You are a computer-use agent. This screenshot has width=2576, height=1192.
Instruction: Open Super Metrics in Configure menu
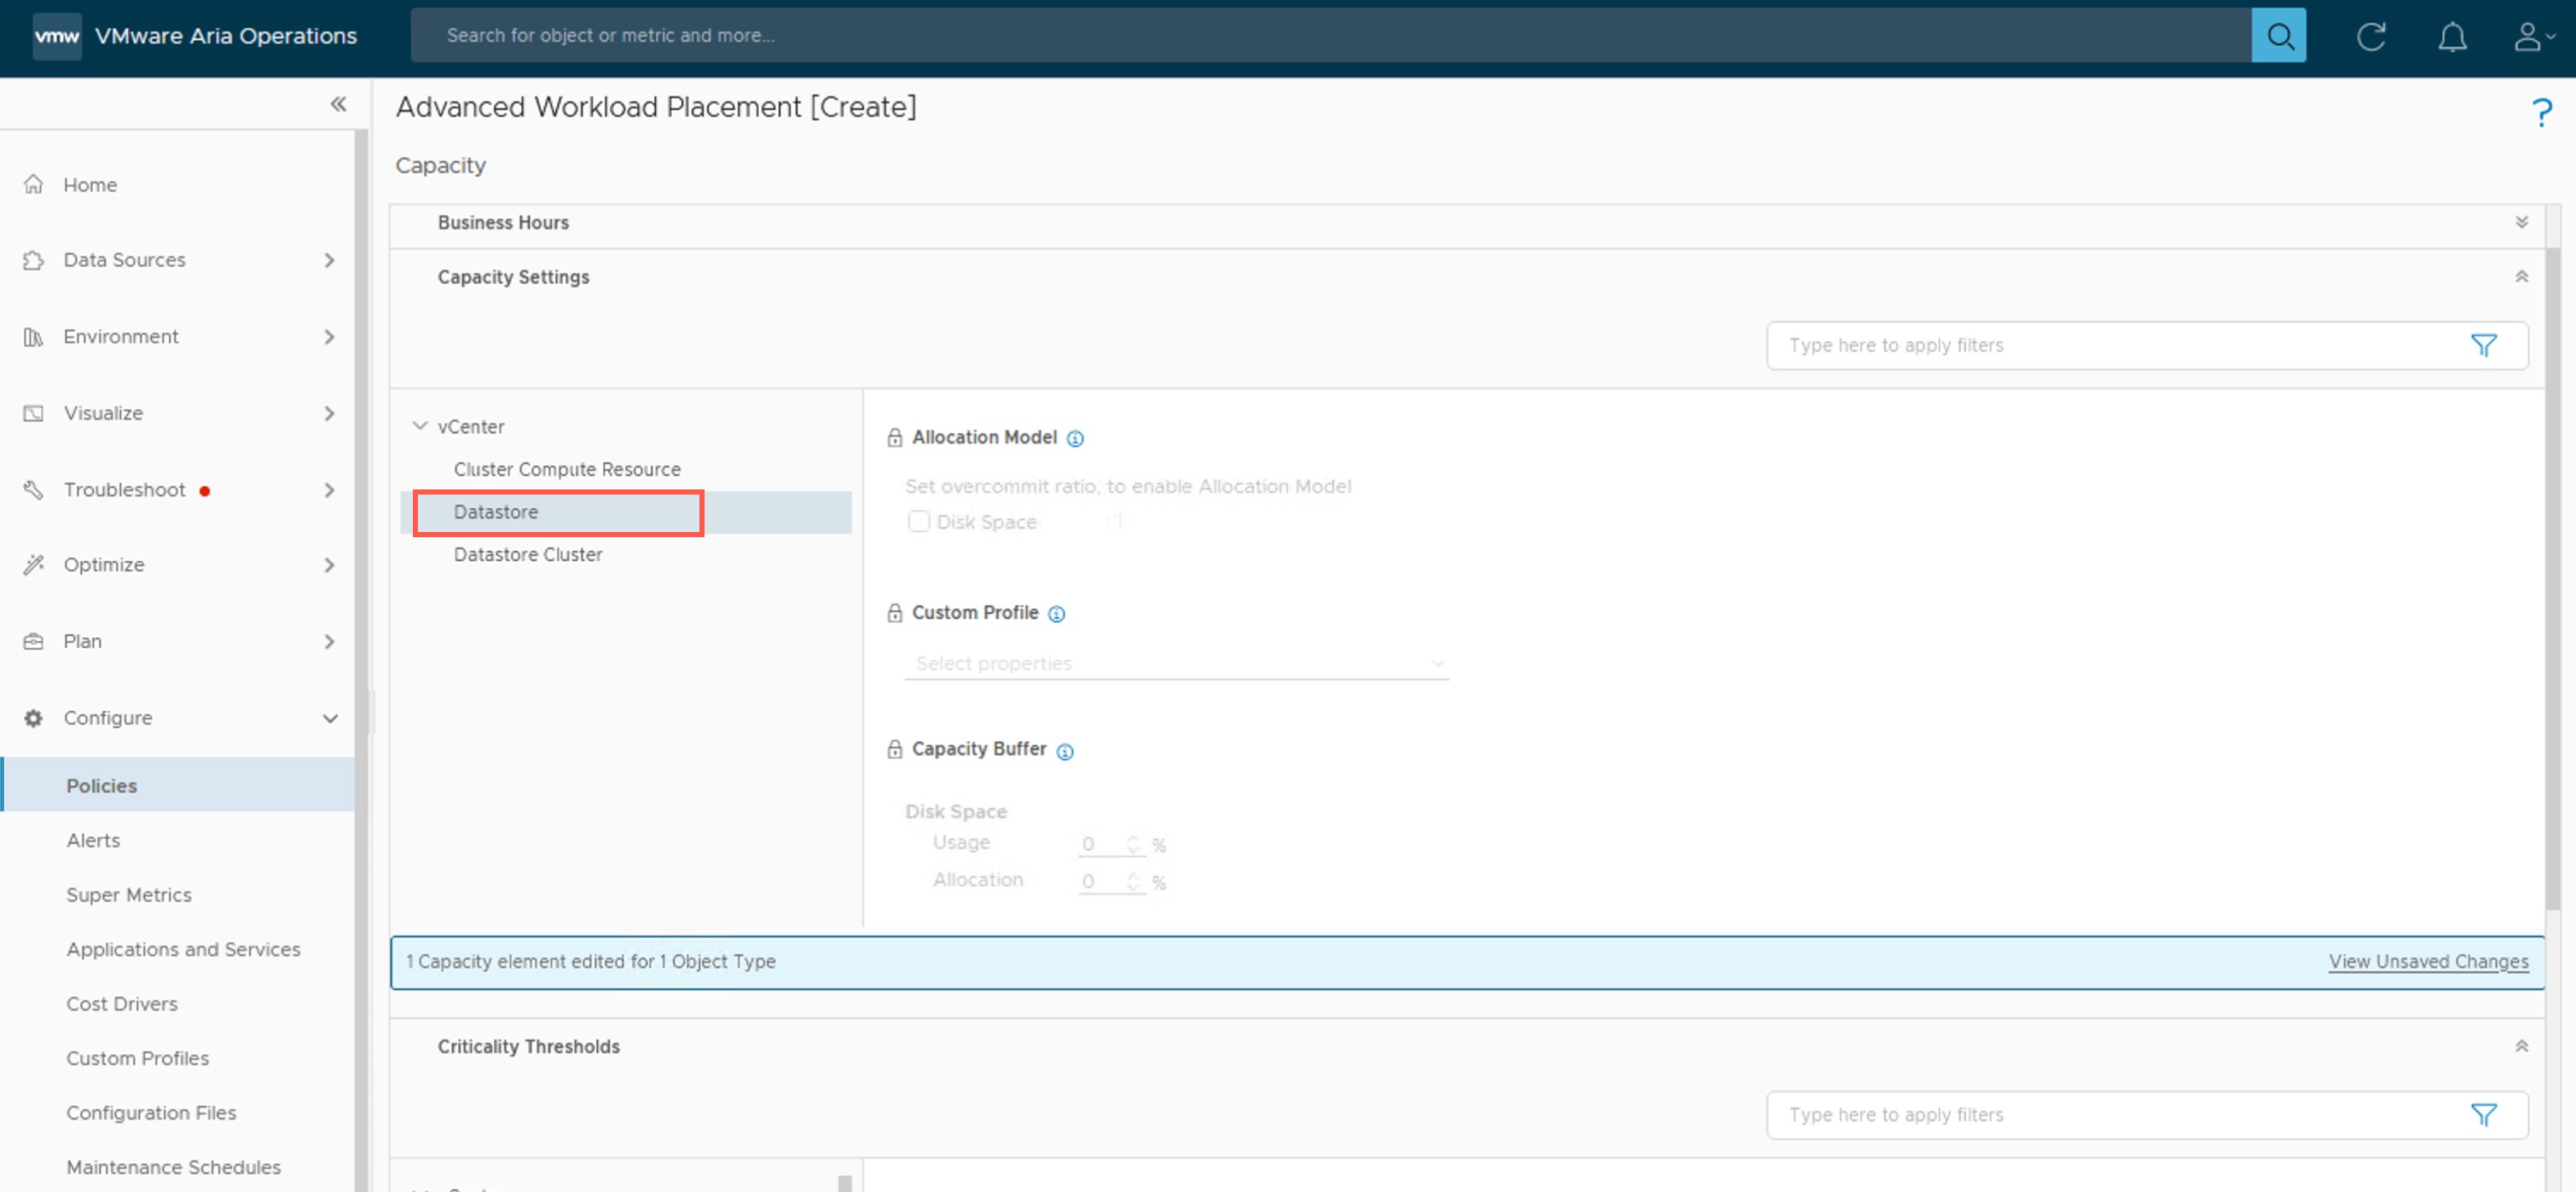click(128, 895)
